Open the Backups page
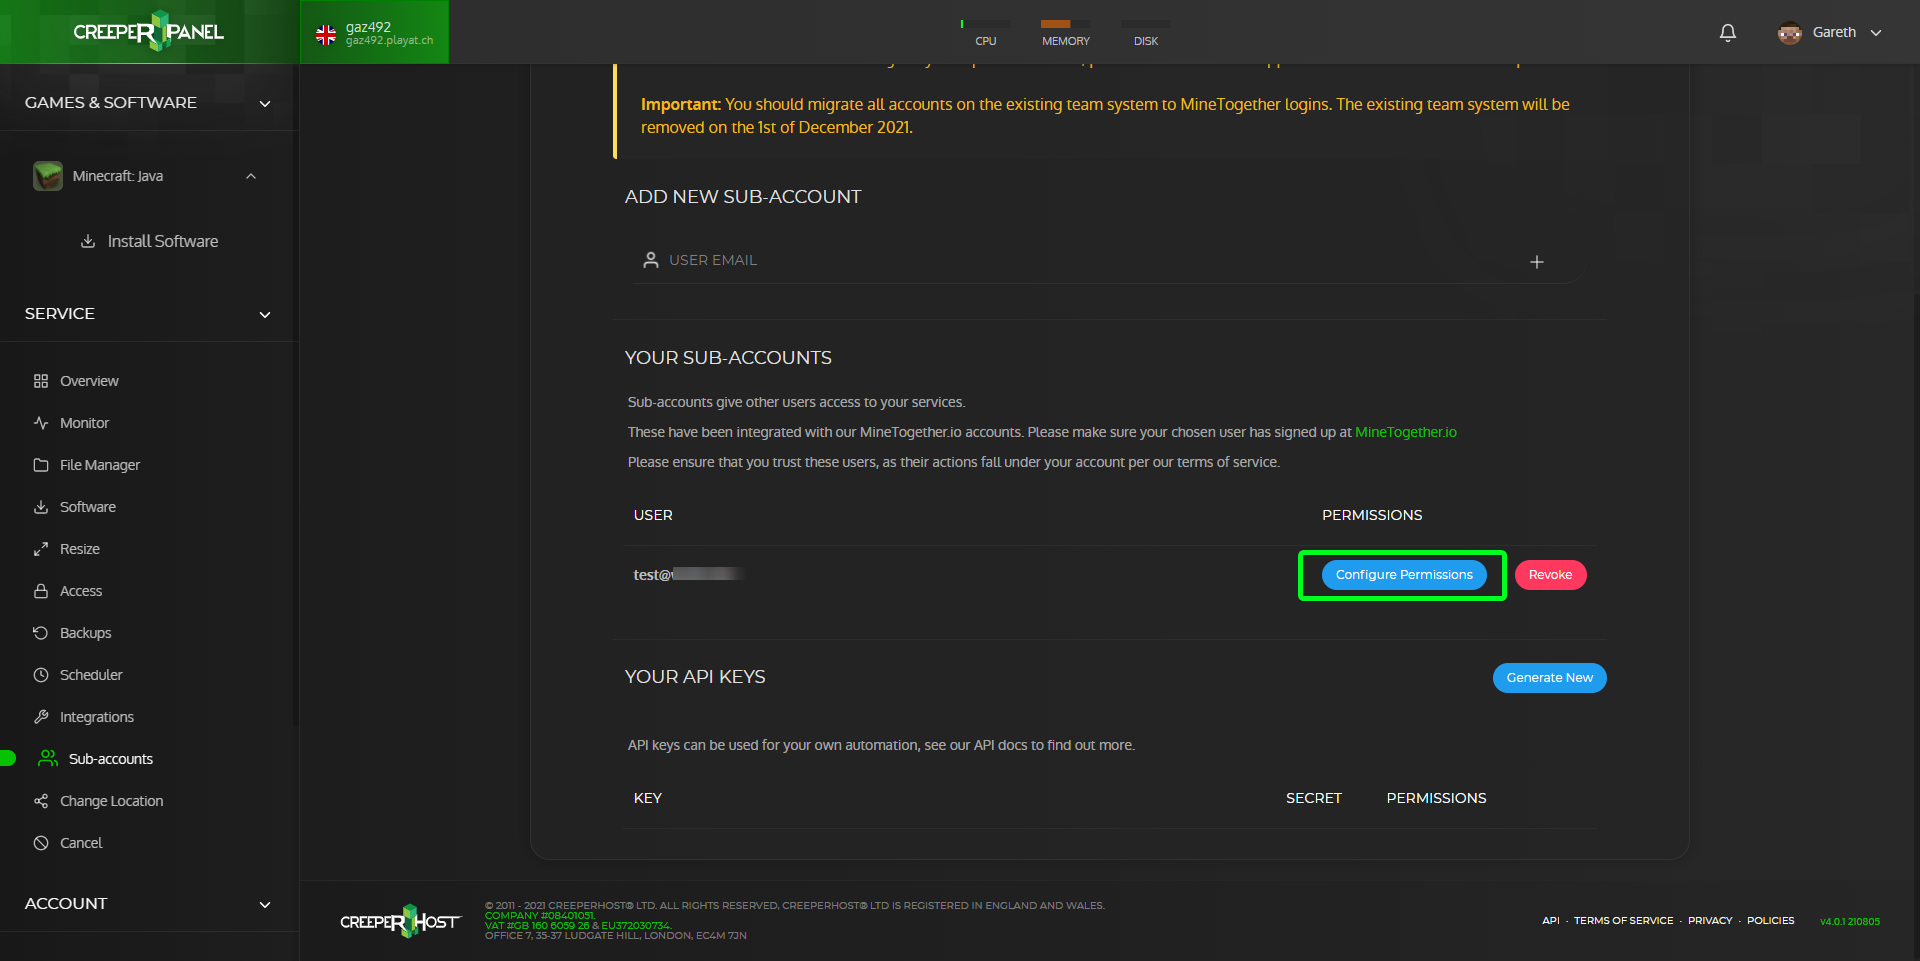The height and width of the screenshot is (961, 1920). [85, 633]
